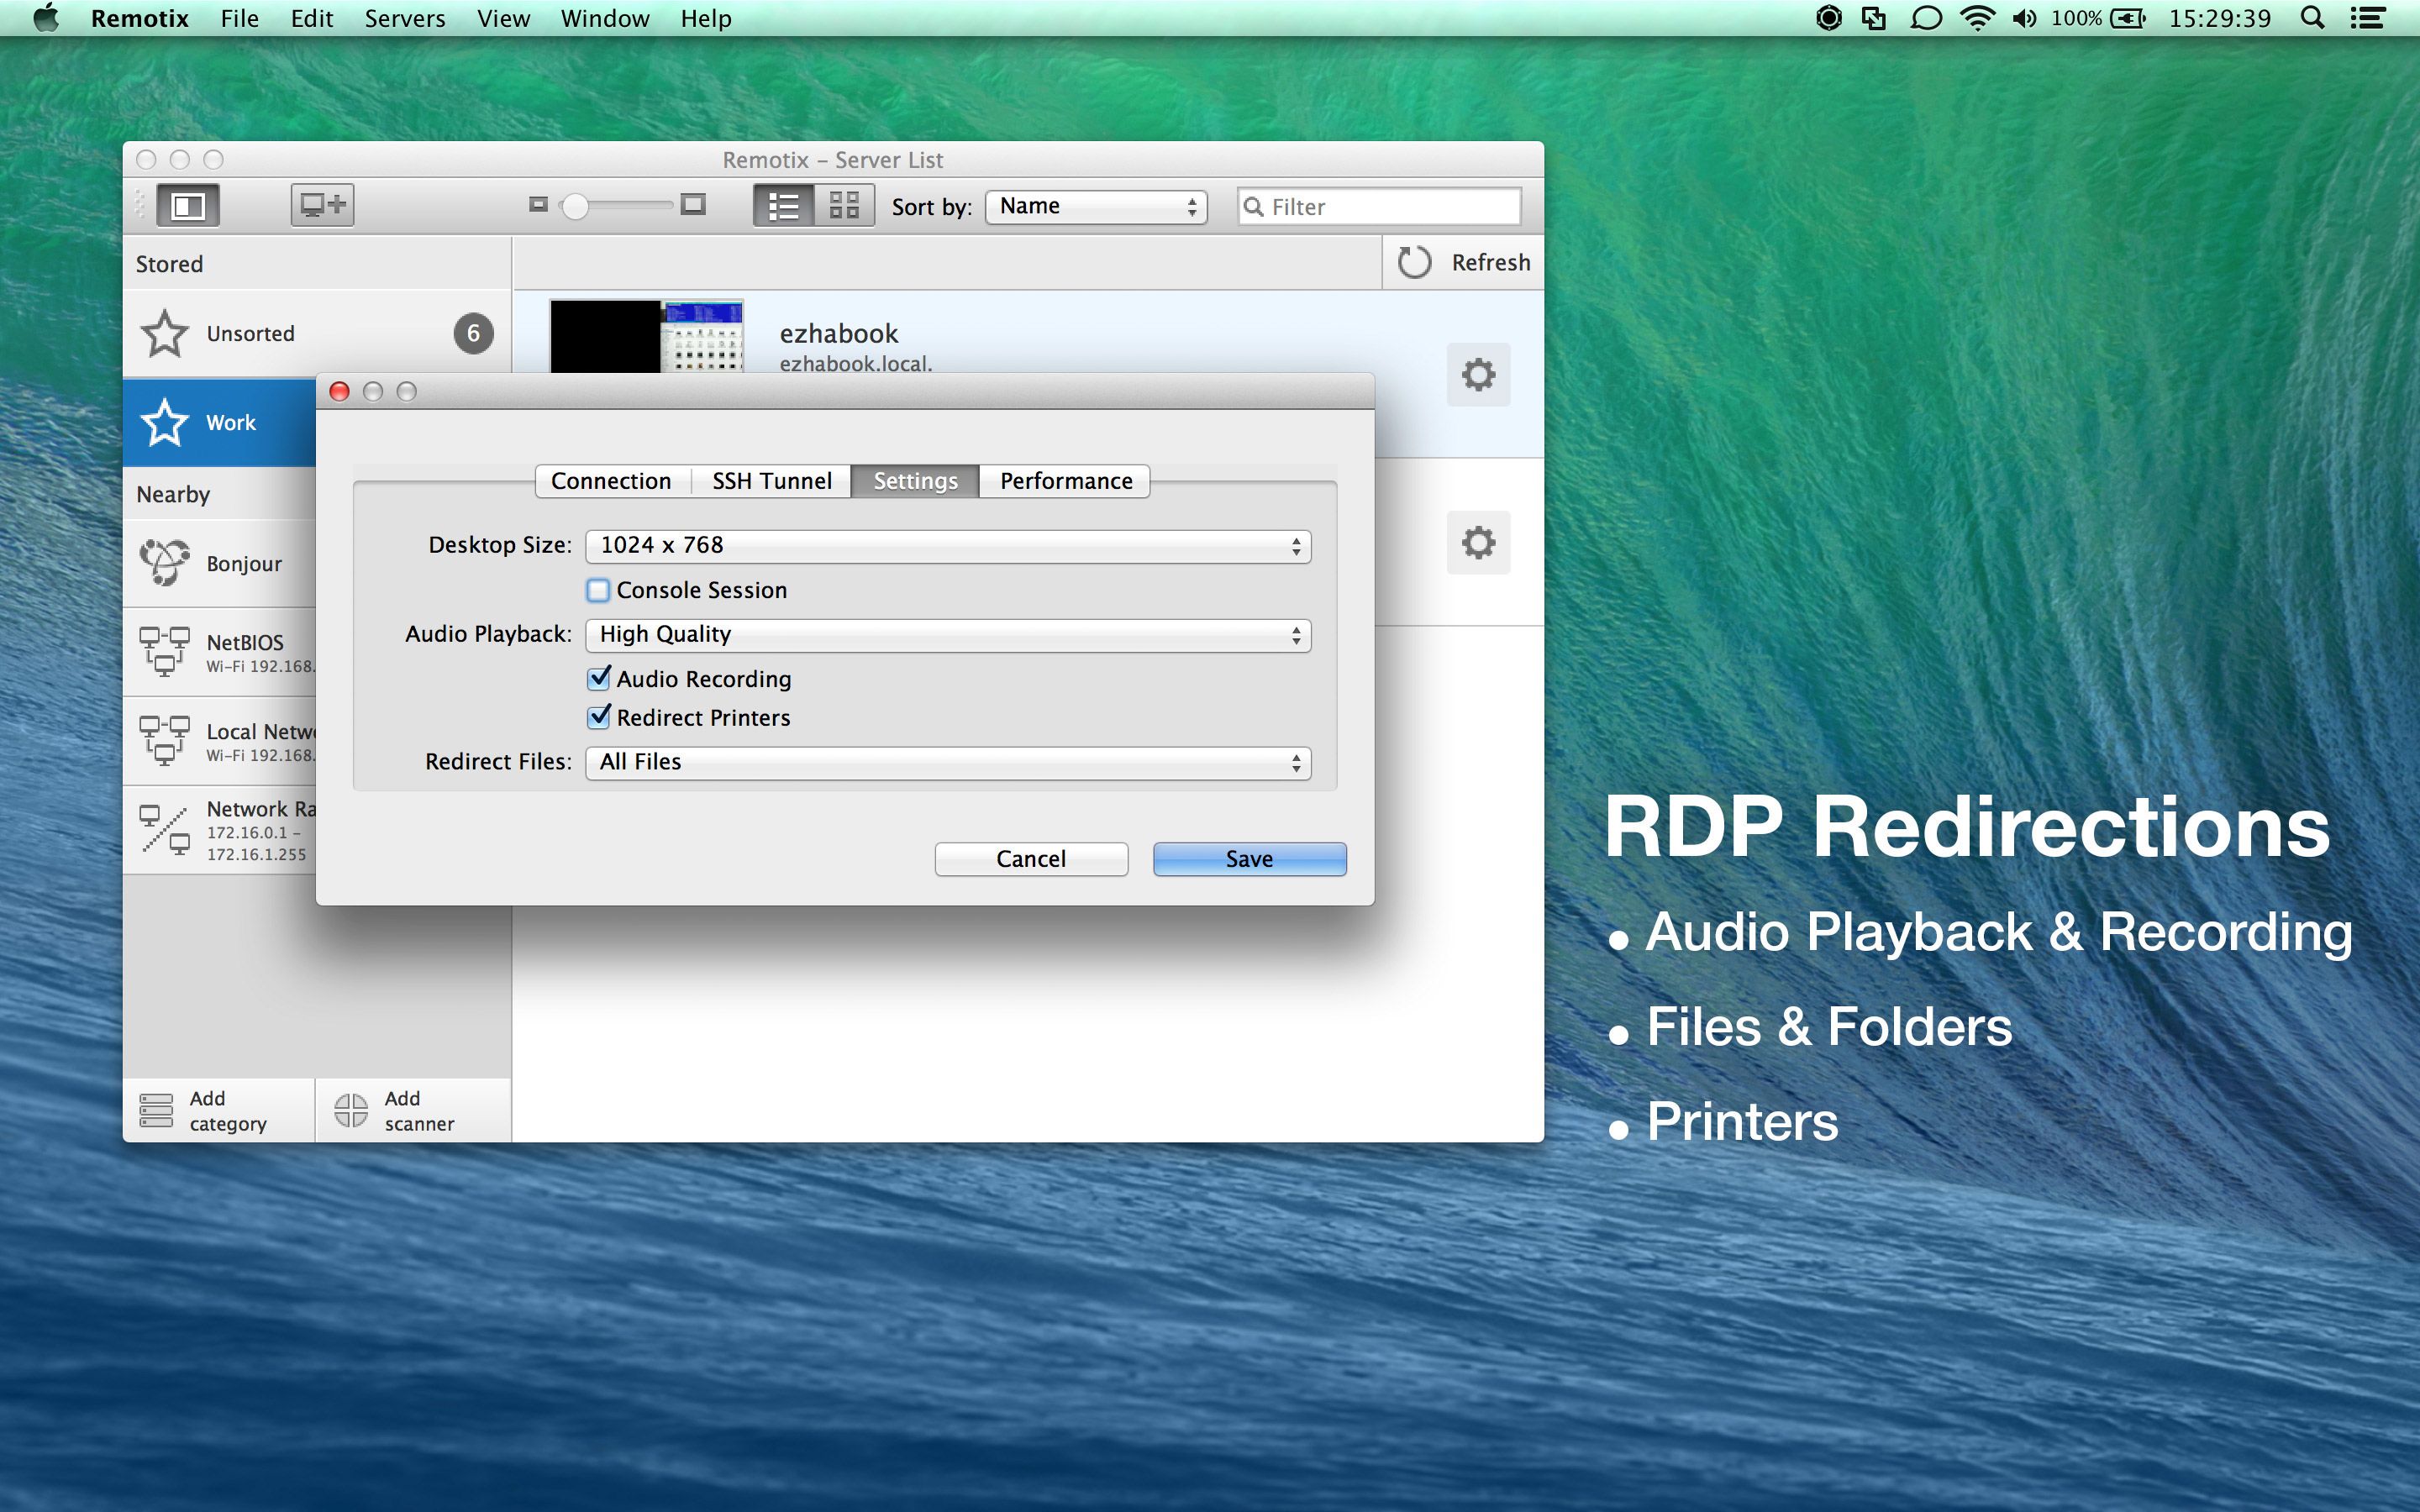The width and height of the screenshot is (2420, 1512).
Task: Uncheck the Audio Recording checkbox
Action: [598, 679]
